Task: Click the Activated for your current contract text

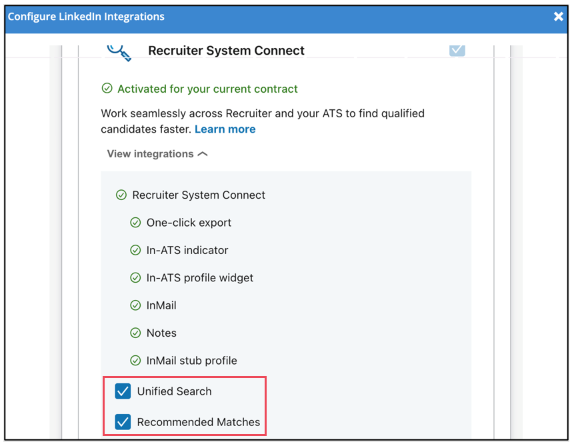Action: [x=207, y=89]
